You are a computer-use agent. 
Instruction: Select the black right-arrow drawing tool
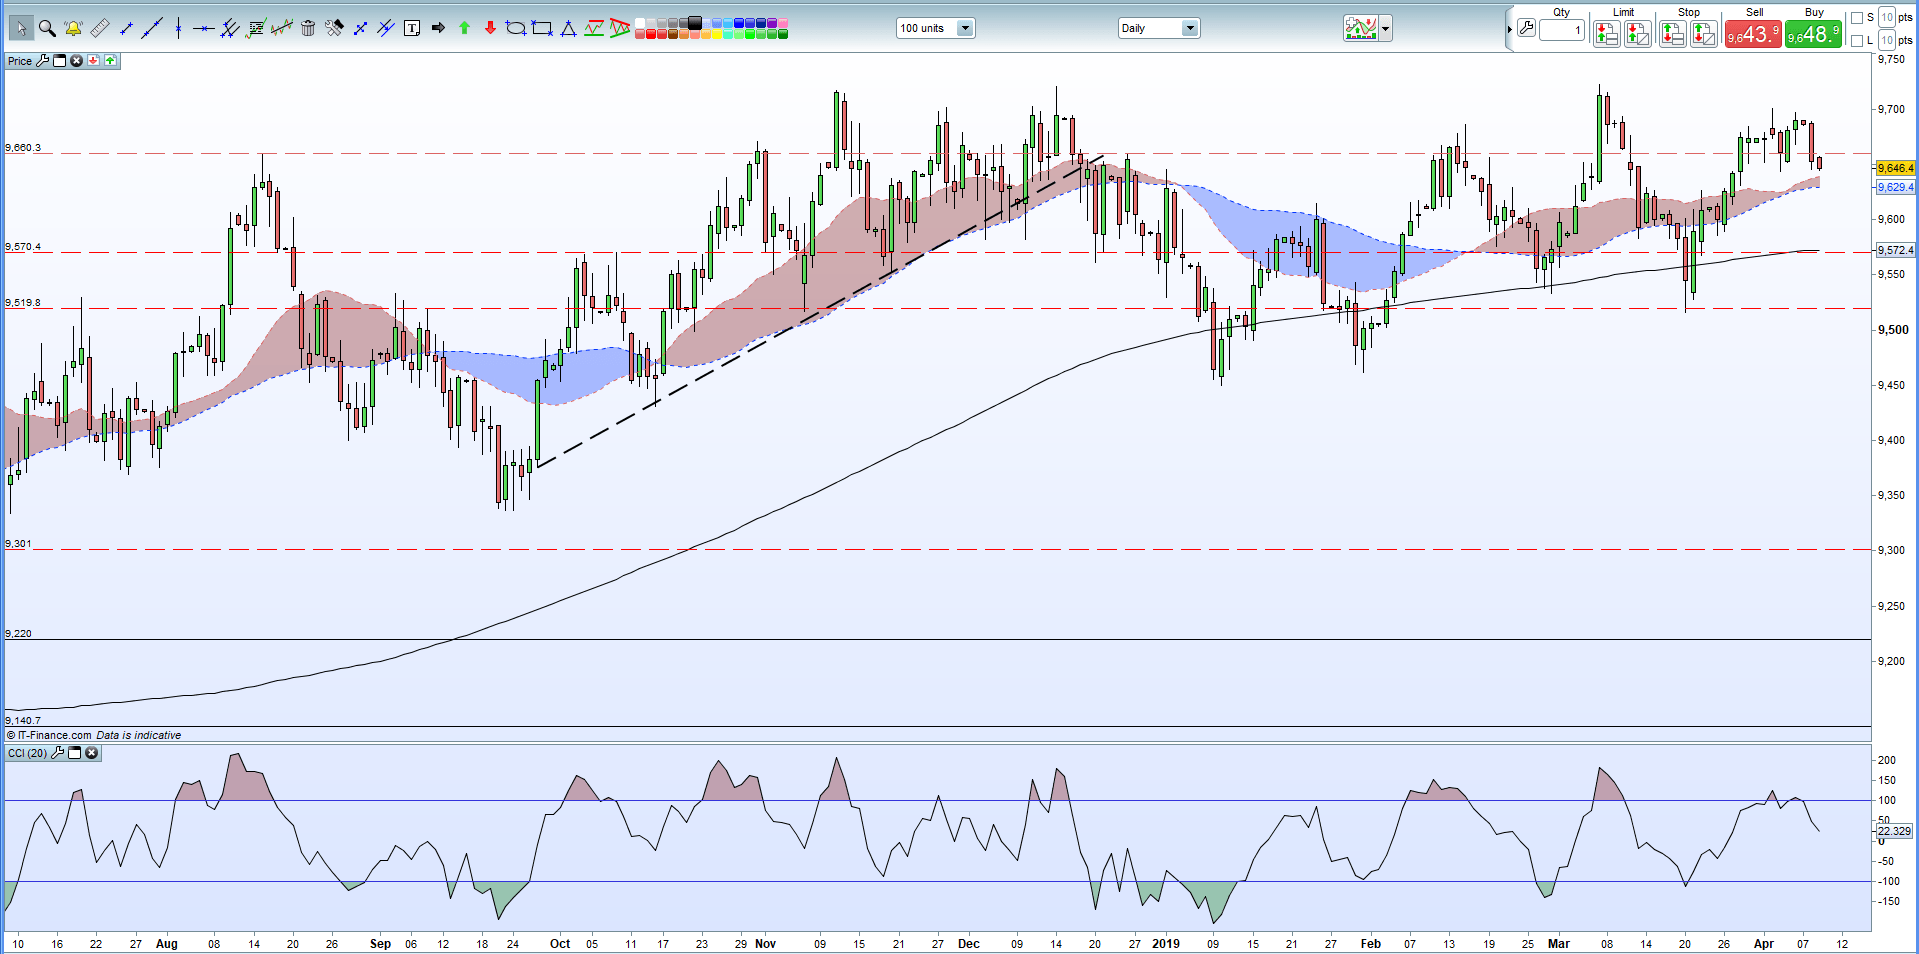point(438,28)
